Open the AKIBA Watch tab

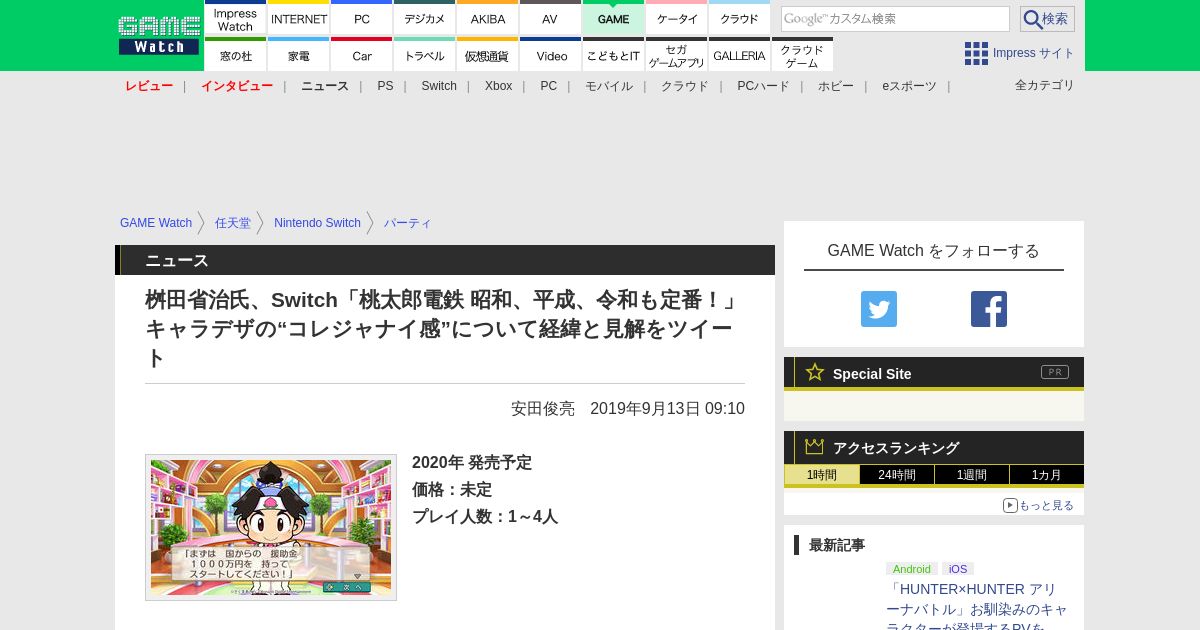[488, 18]
